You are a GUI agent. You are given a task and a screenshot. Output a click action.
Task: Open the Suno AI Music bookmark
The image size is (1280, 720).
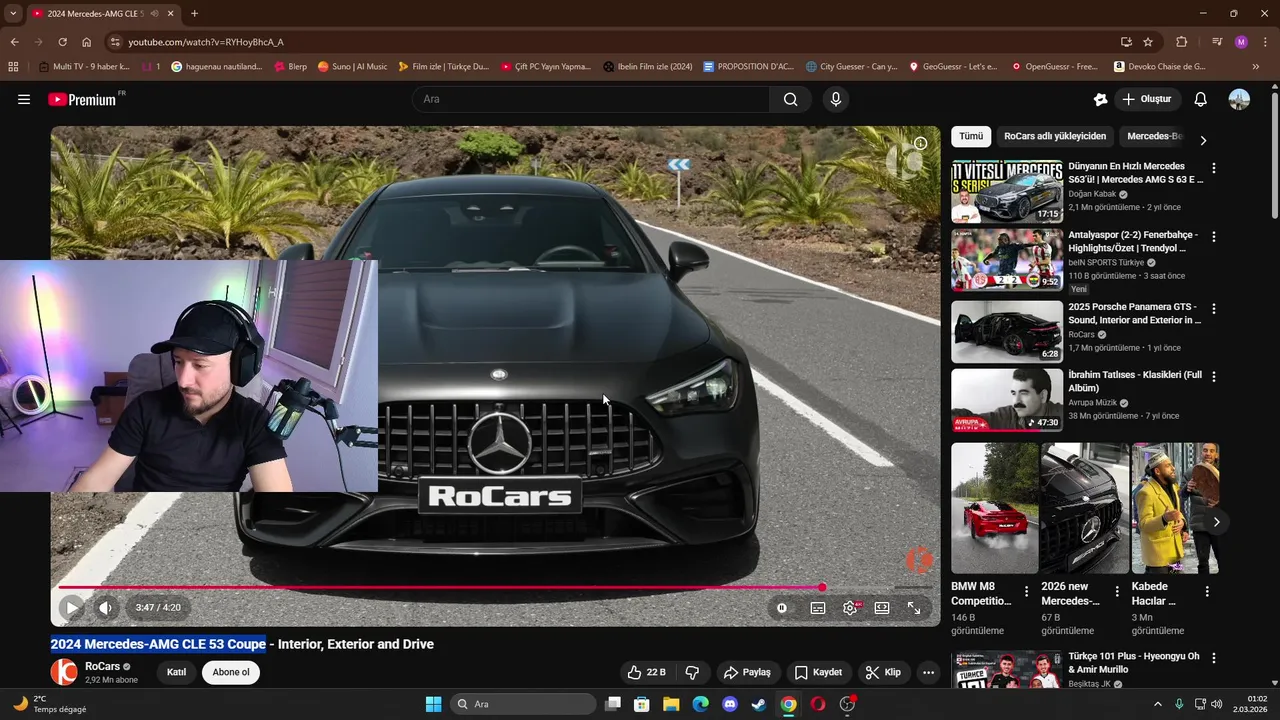point(352,67)
